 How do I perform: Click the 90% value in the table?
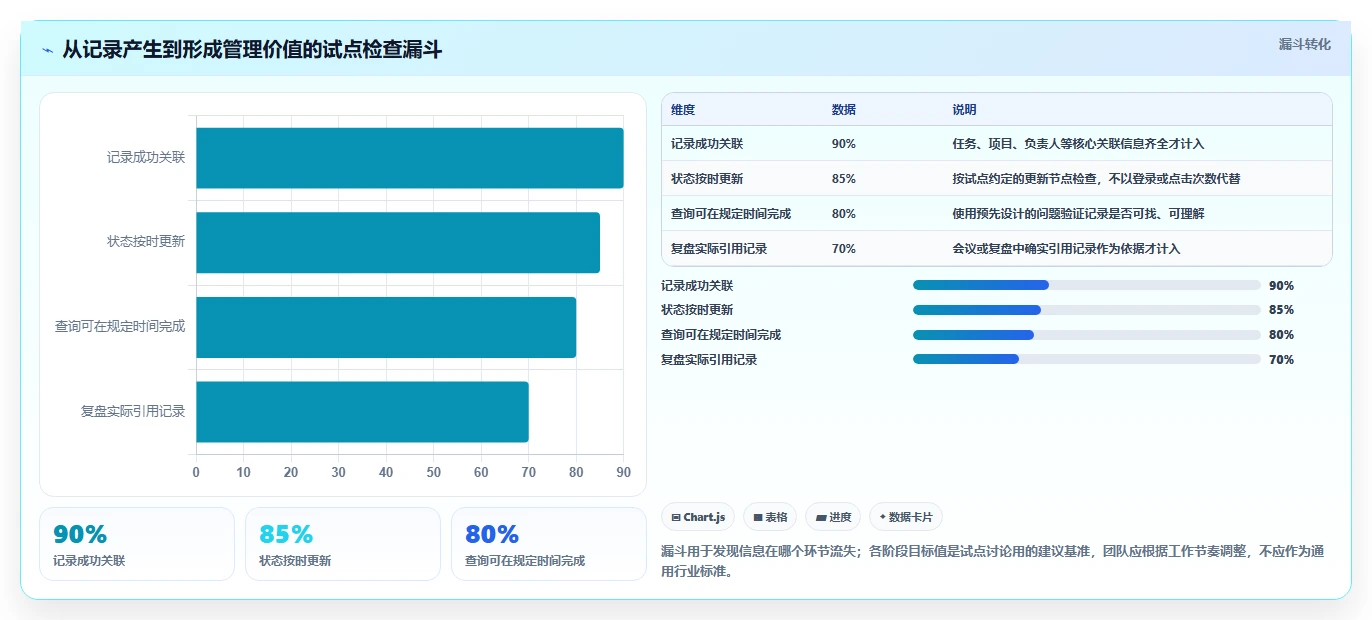(844, 144)
